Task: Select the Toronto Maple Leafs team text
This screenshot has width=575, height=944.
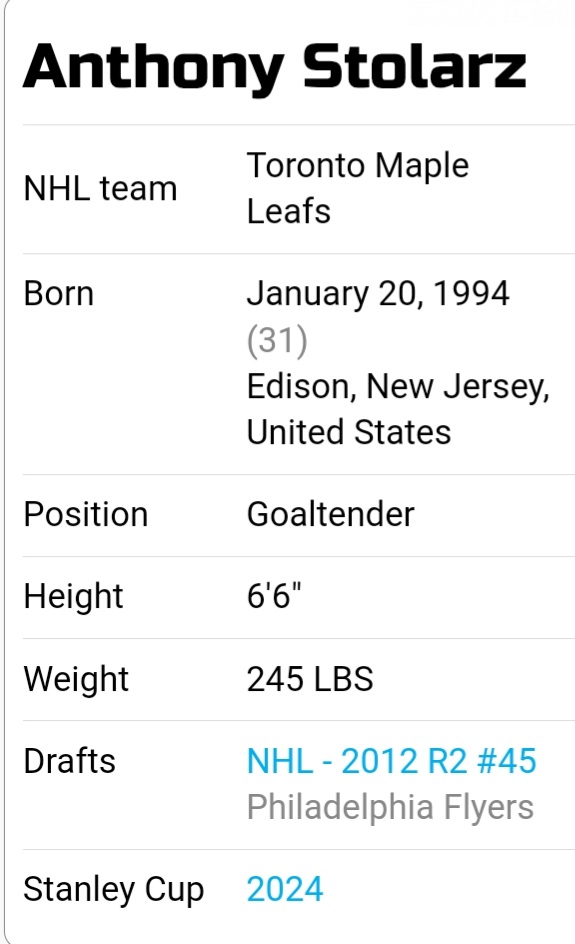Action: [358, 188]
